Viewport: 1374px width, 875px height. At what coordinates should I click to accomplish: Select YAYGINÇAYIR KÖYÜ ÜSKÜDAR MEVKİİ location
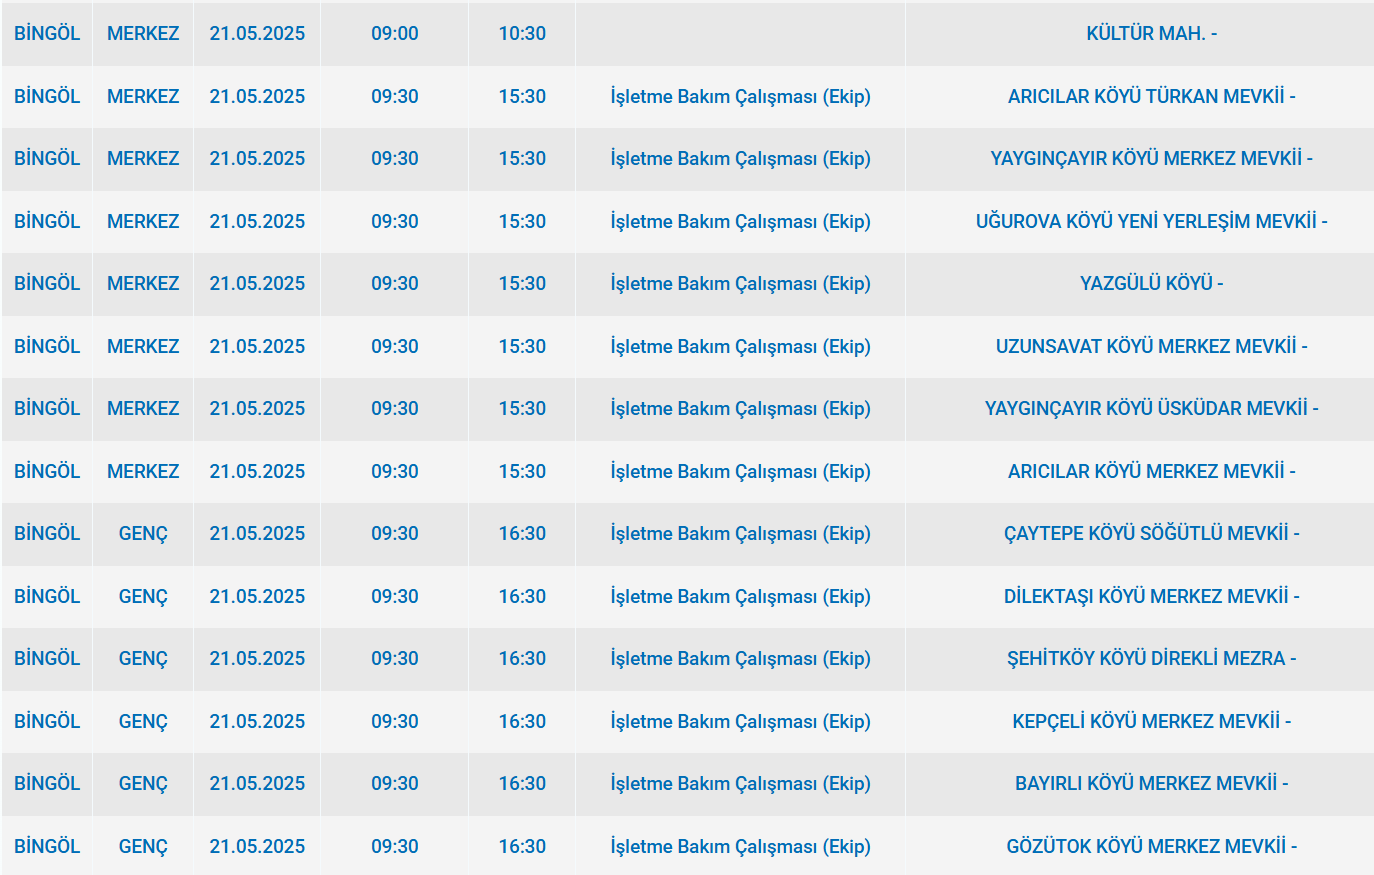(1151, 409)
